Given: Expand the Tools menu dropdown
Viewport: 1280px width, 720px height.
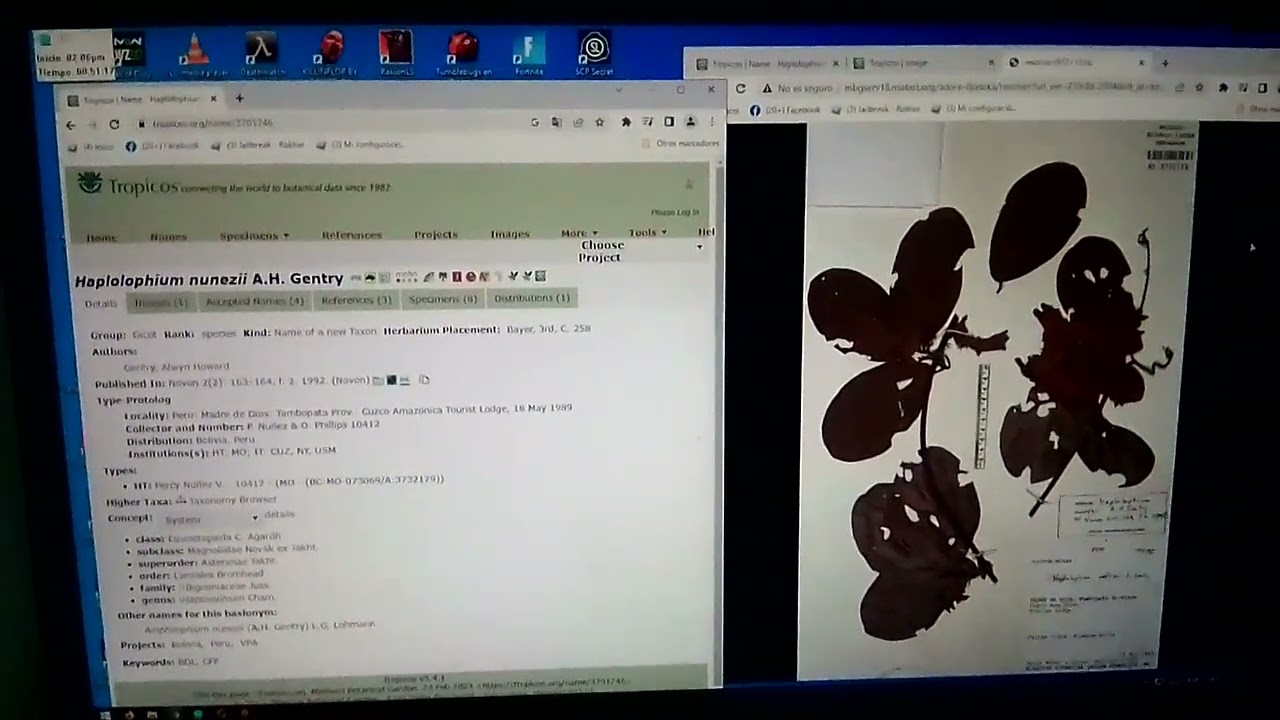Looking at the screenshot, I should coord(647,232).
